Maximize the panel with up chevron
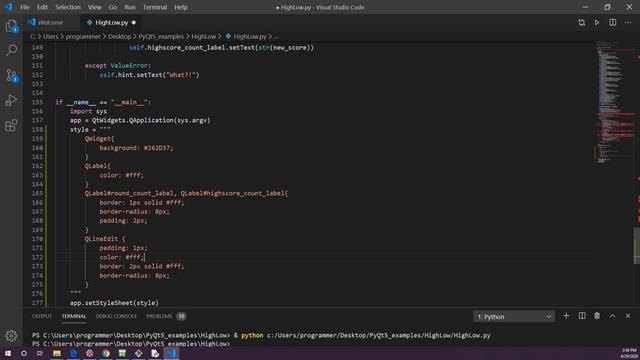Screen dimensions: 640x360 pos(613,316)
